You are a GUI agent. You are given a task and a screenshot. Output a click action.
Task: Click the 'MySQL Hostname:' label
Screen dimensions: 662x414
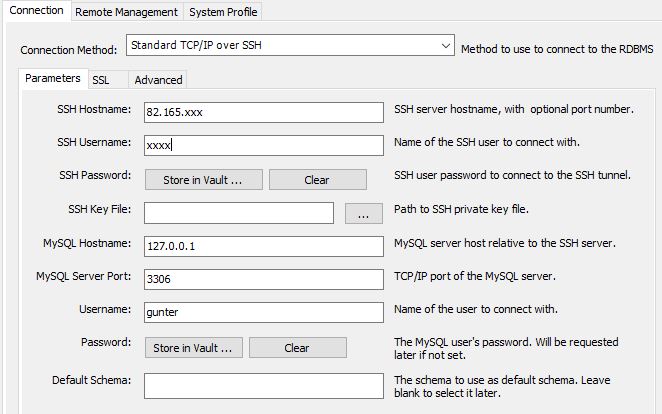tap(87, 243)
